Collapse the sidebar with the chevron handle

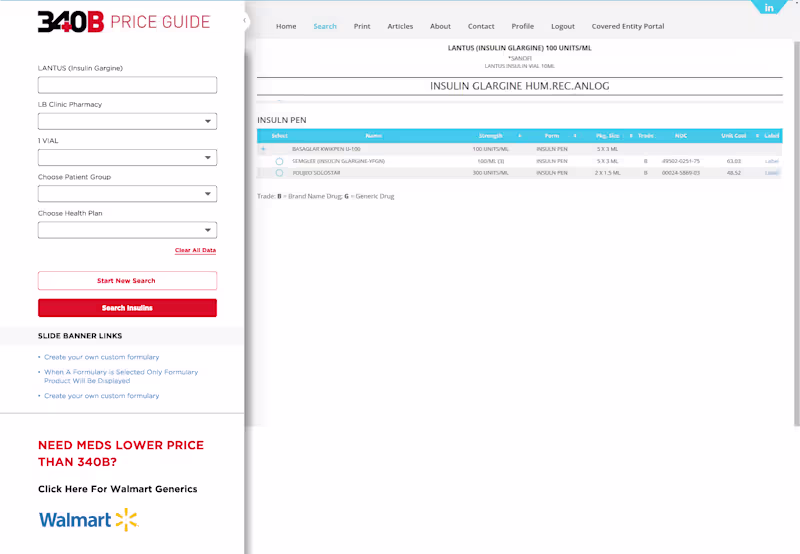pos(244,20)
